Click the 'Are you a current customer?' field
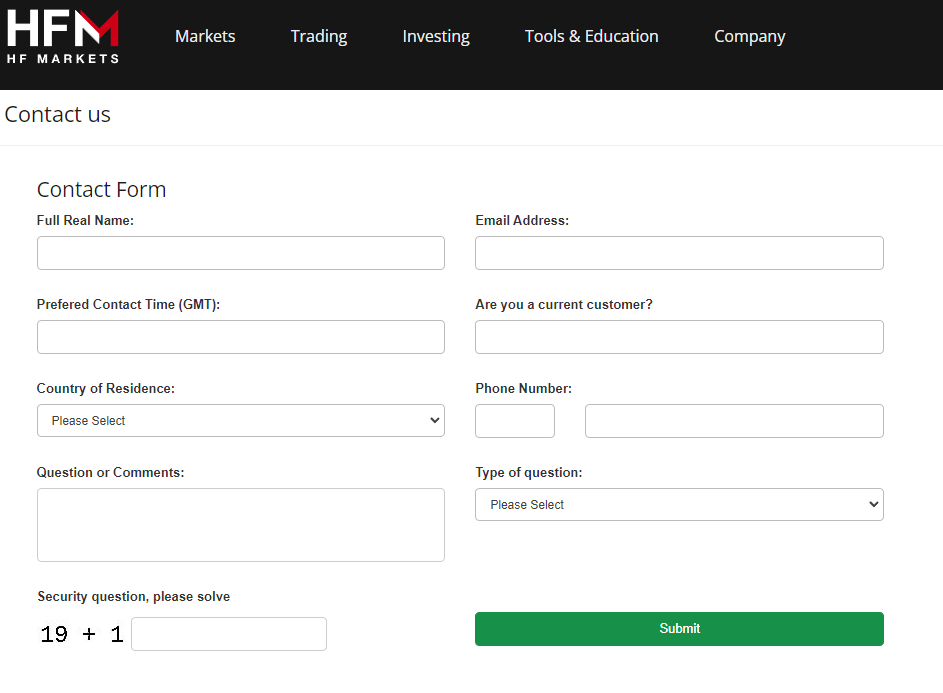Viewport: 943px width, 693px height. [679, 337]
